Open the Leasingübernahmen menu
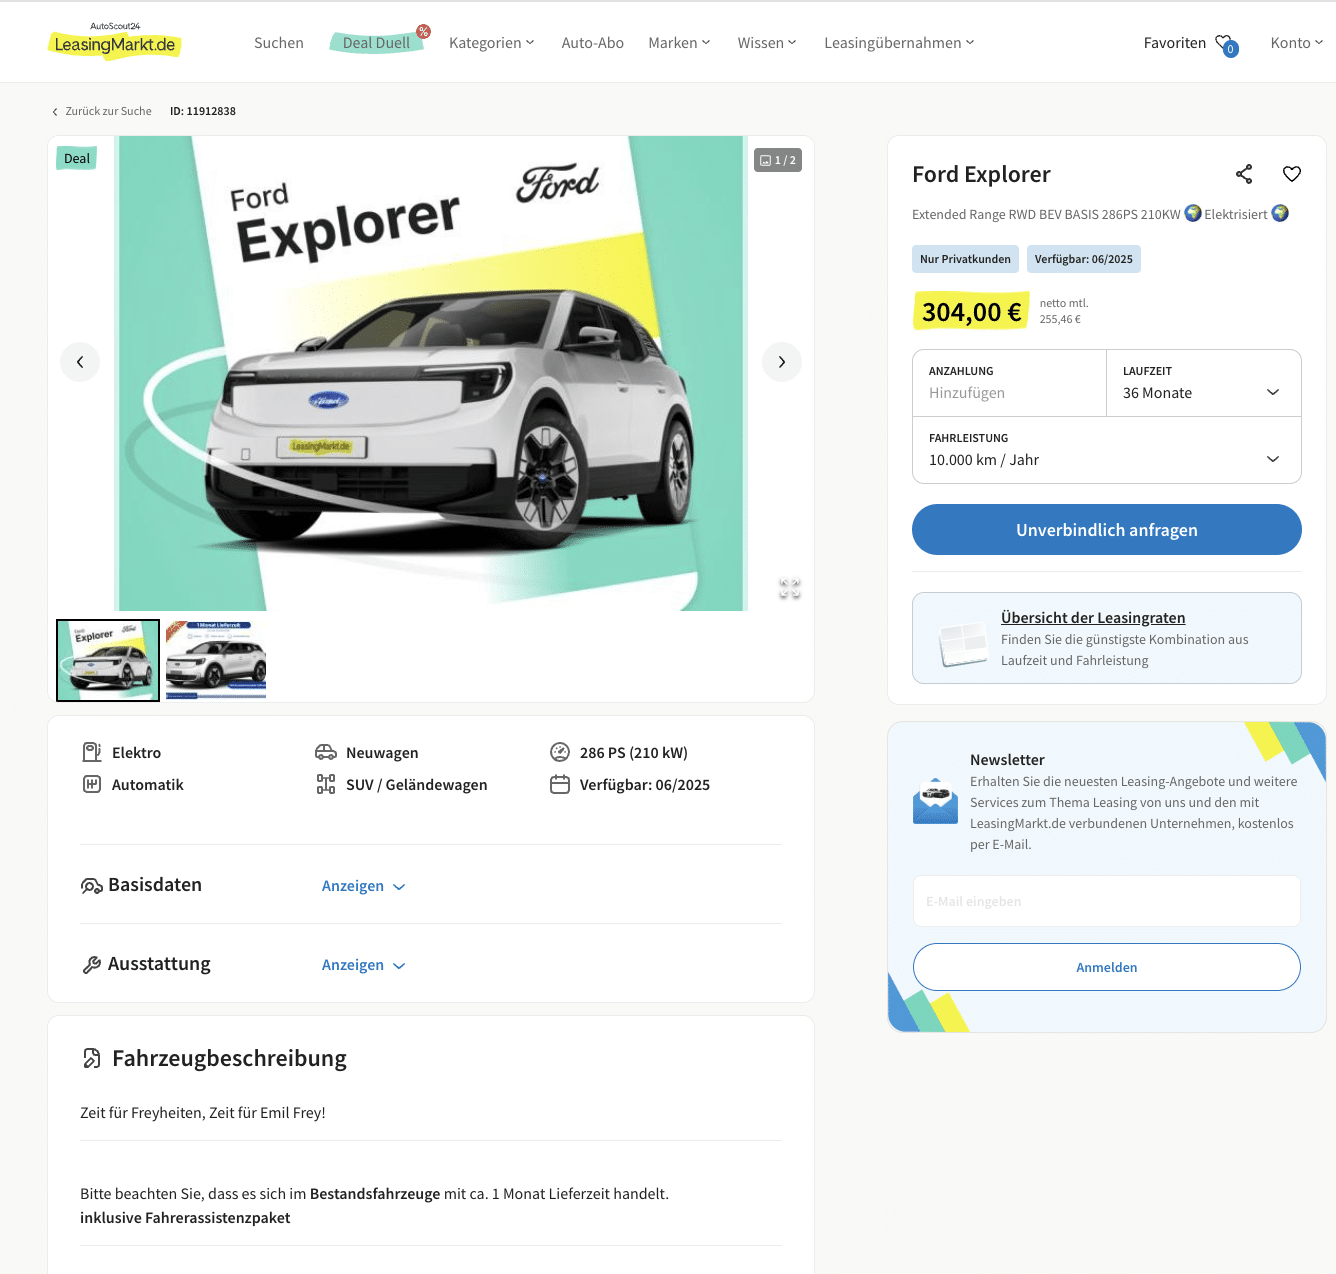Viewport: 1336px width, 1274px height. [x=899, y=43]
